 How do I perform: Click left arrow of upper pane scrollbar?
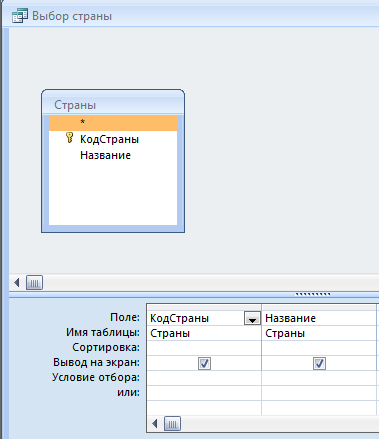17,283
